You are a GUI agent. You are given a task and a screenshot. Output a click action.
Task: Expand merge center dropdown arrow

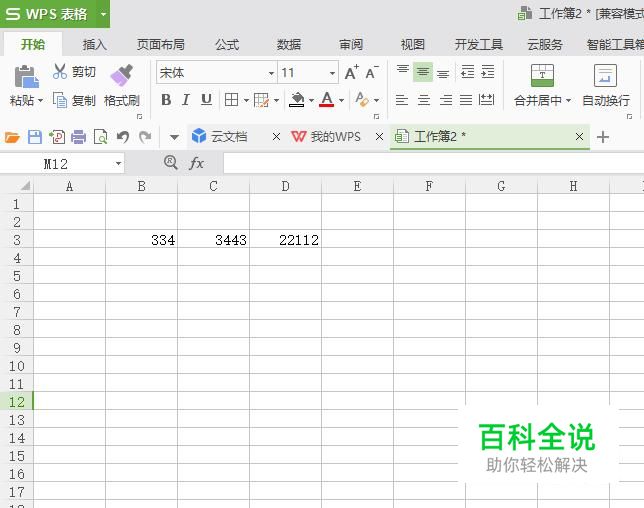(568, 101)
